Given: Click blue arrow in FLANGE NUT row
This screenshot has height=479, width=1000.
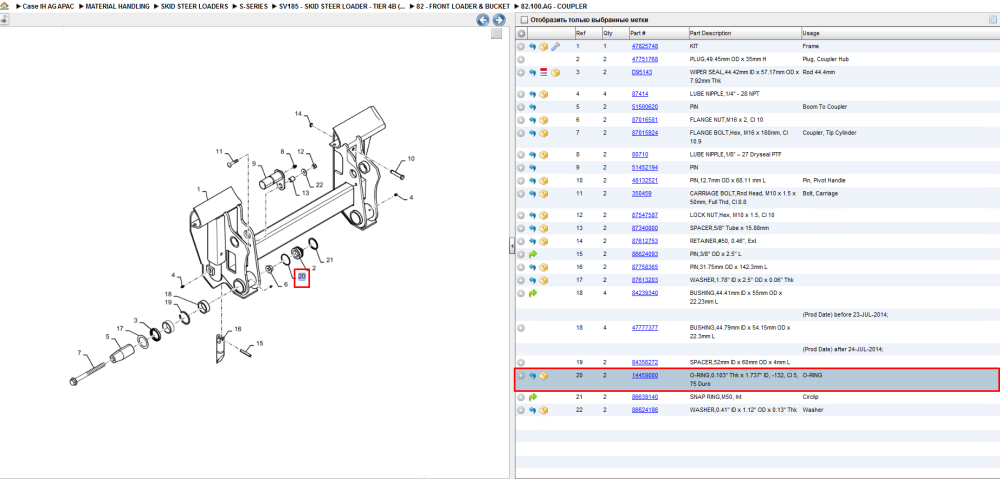Looking at the screenshot, I should (532, 120).
